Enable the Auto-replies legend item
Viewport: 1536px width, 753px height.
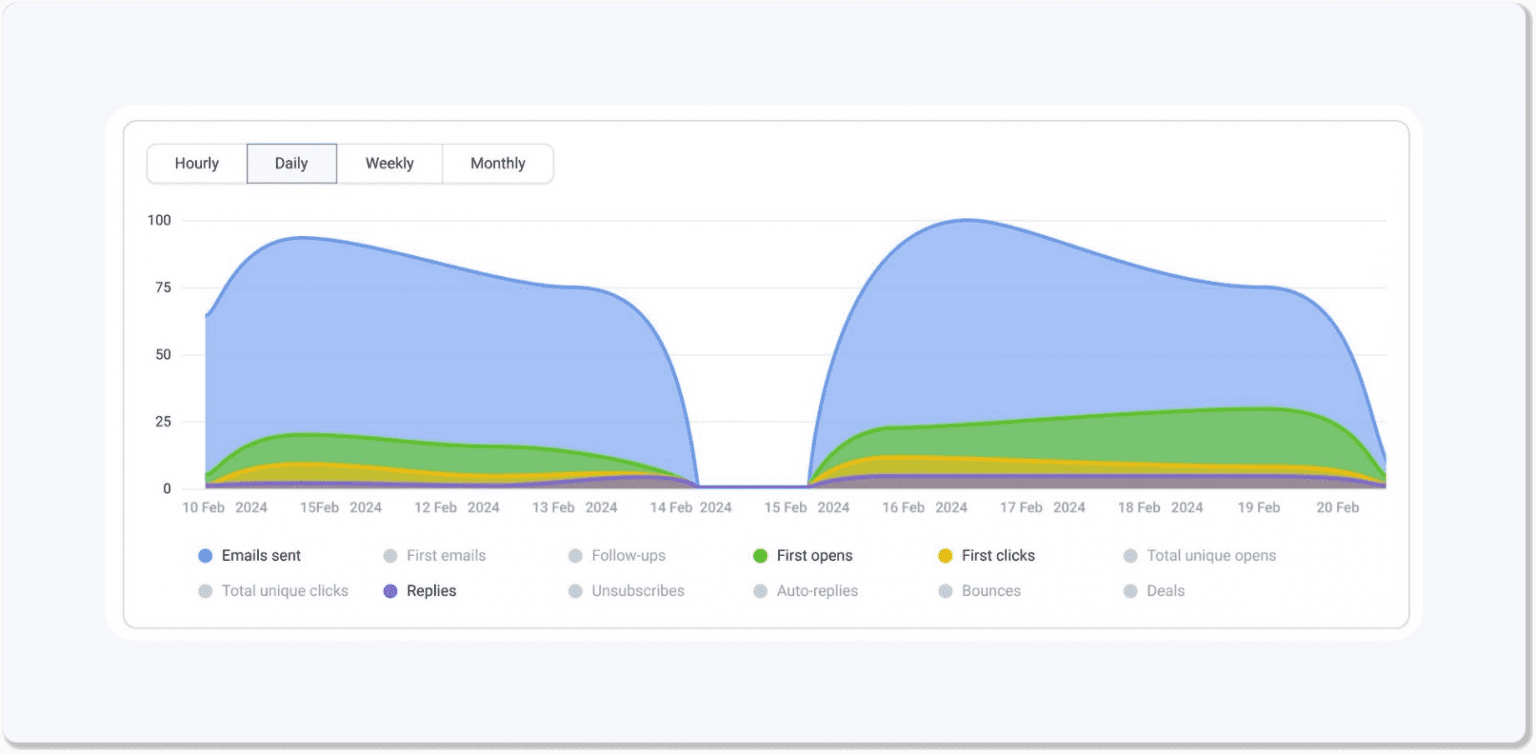click(x=806, y=591)
